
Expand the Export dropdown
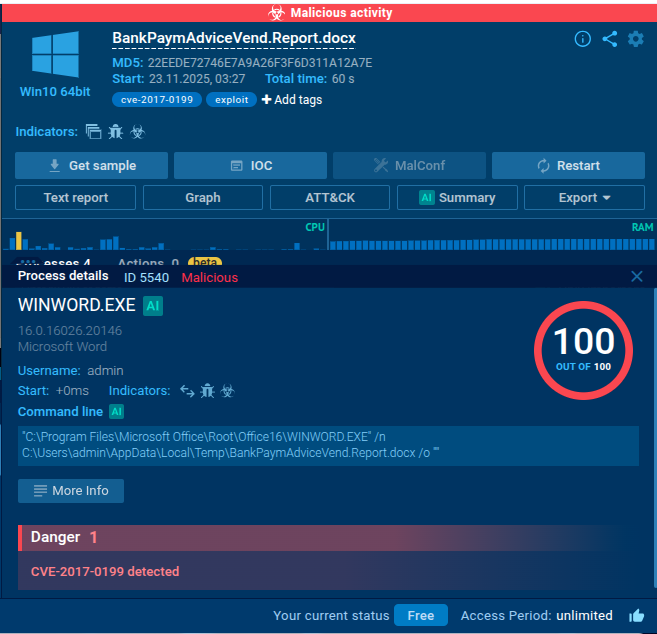[584, 197]
